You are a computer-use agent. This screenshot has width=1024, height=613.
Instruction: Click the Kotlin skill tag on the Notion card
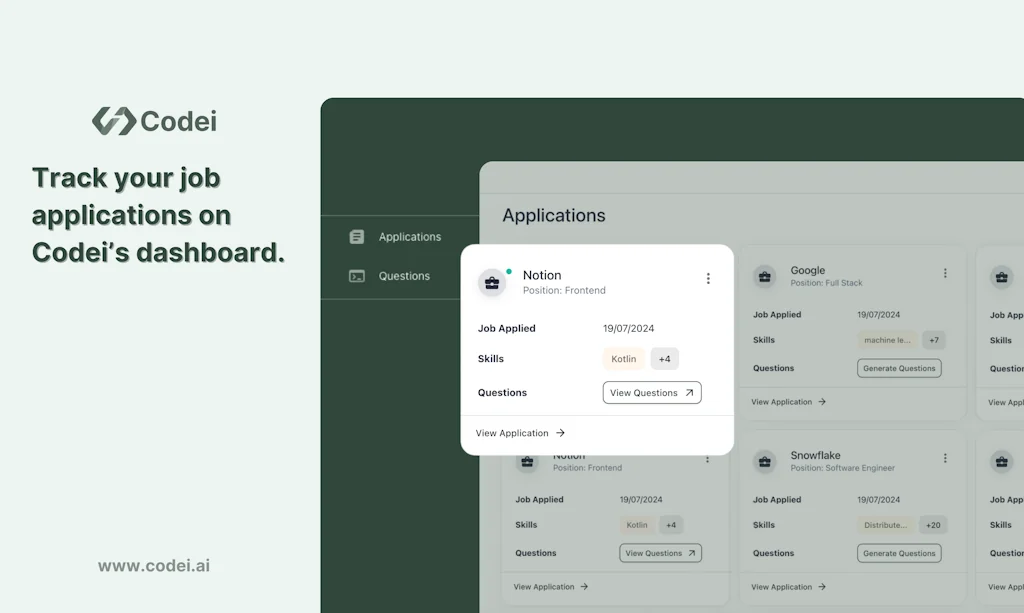point(623,358)
